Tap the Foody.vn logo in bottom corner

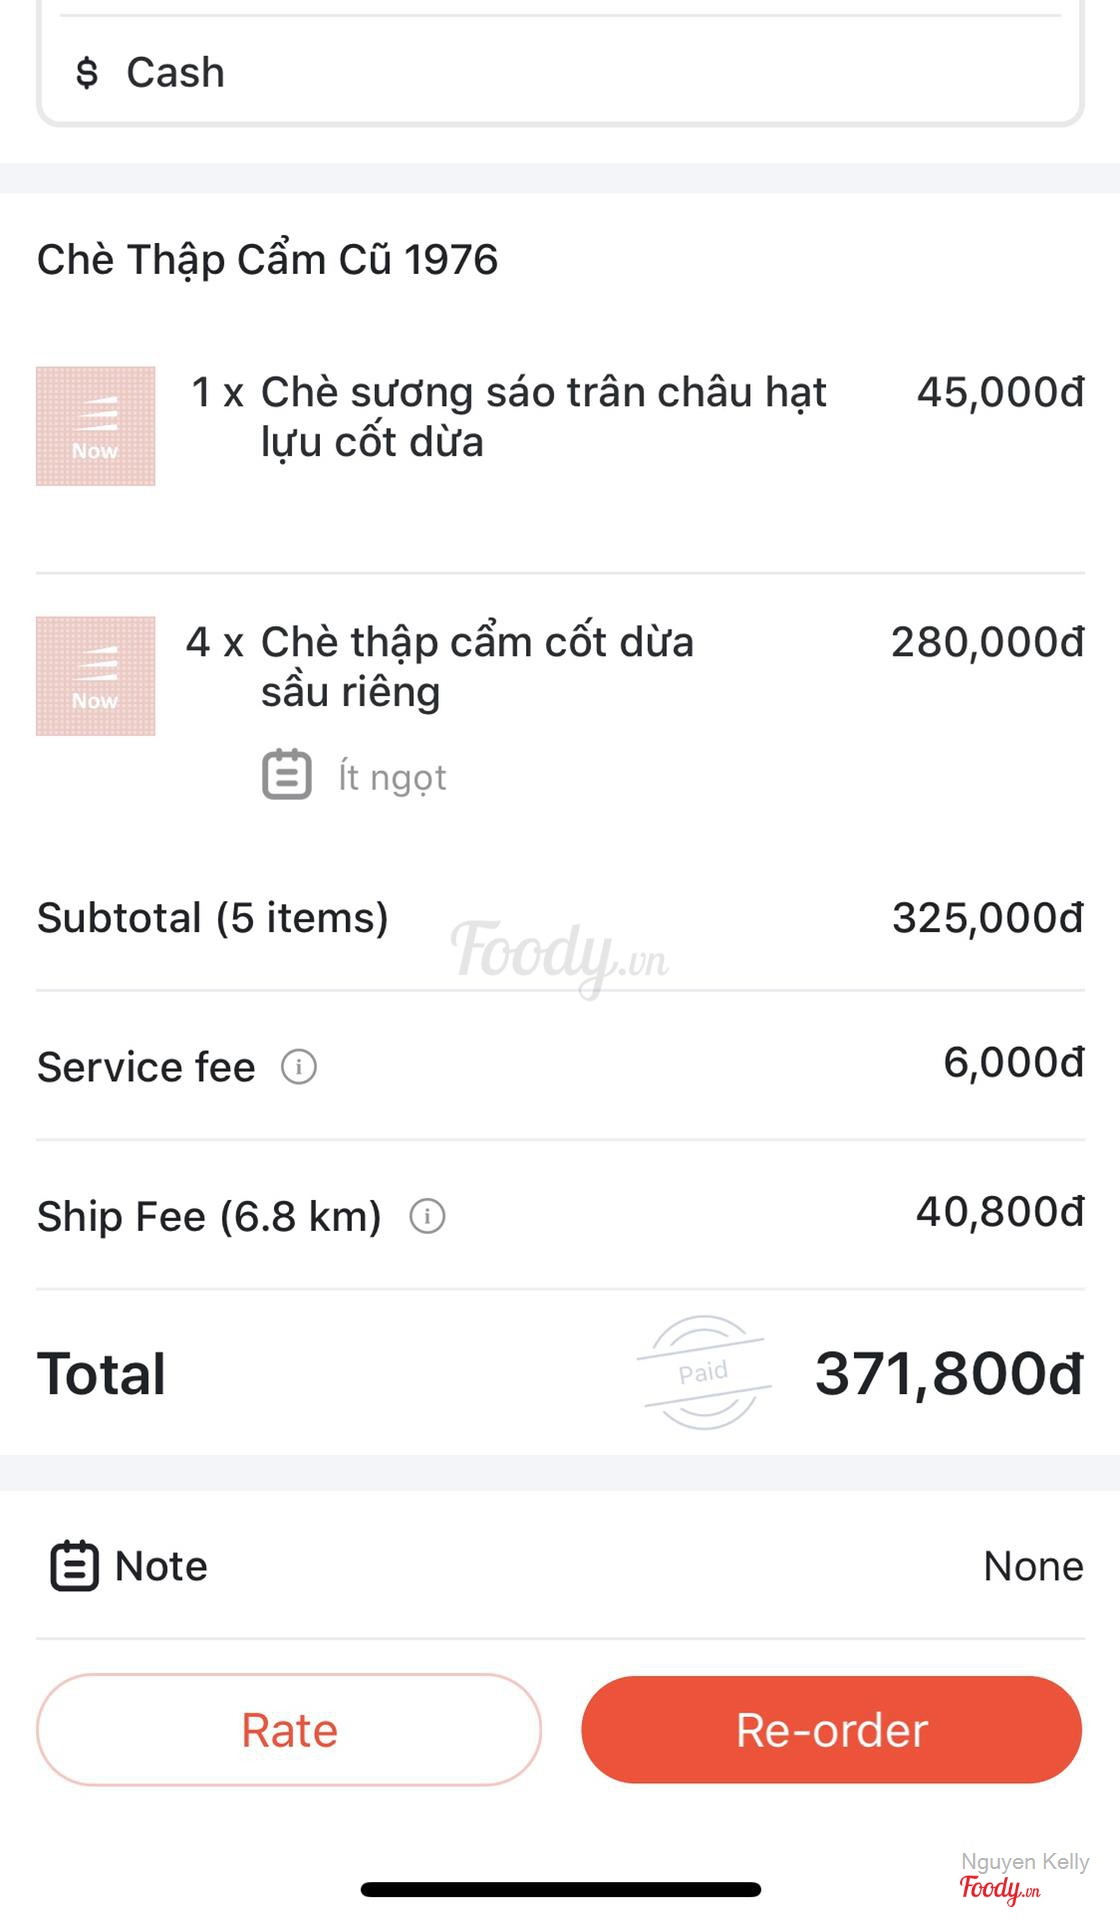point(1000,1888)
